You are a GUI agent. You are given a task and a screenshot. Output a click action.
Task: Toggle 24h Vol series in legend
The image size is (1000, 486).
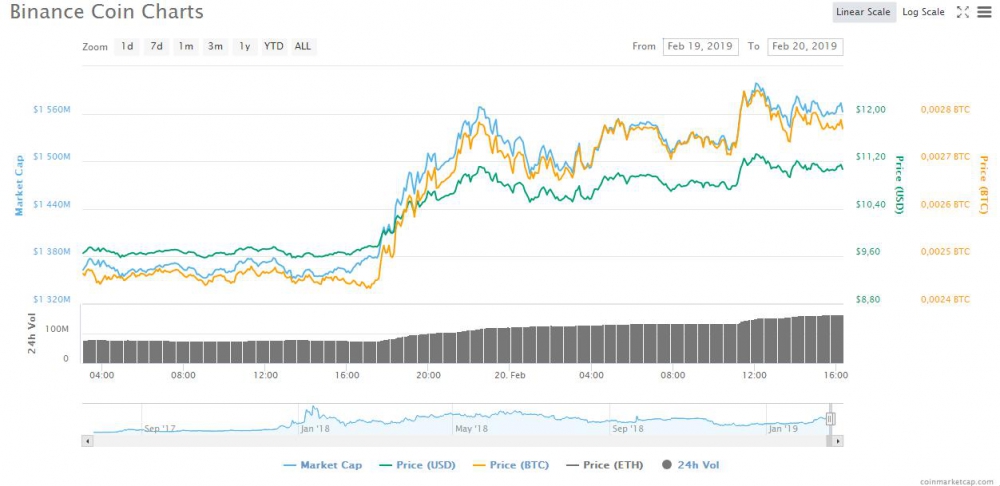pyautogui.click(x=691, y=465)
